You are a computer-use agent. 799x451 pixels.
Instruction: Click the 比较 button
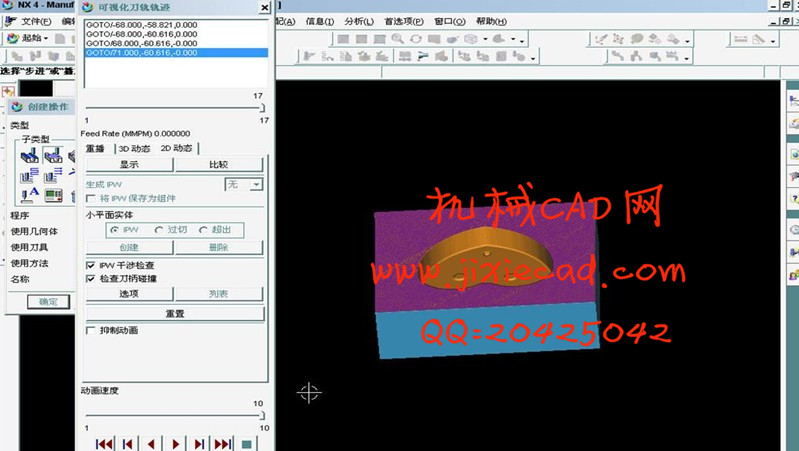[219, 165]
